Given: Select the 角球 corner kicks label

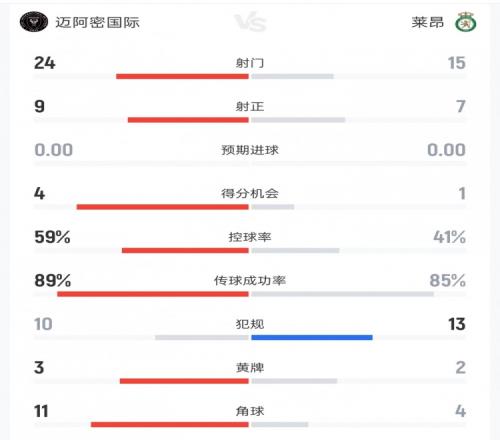Looking at the screenshot, I should point(250,411).
